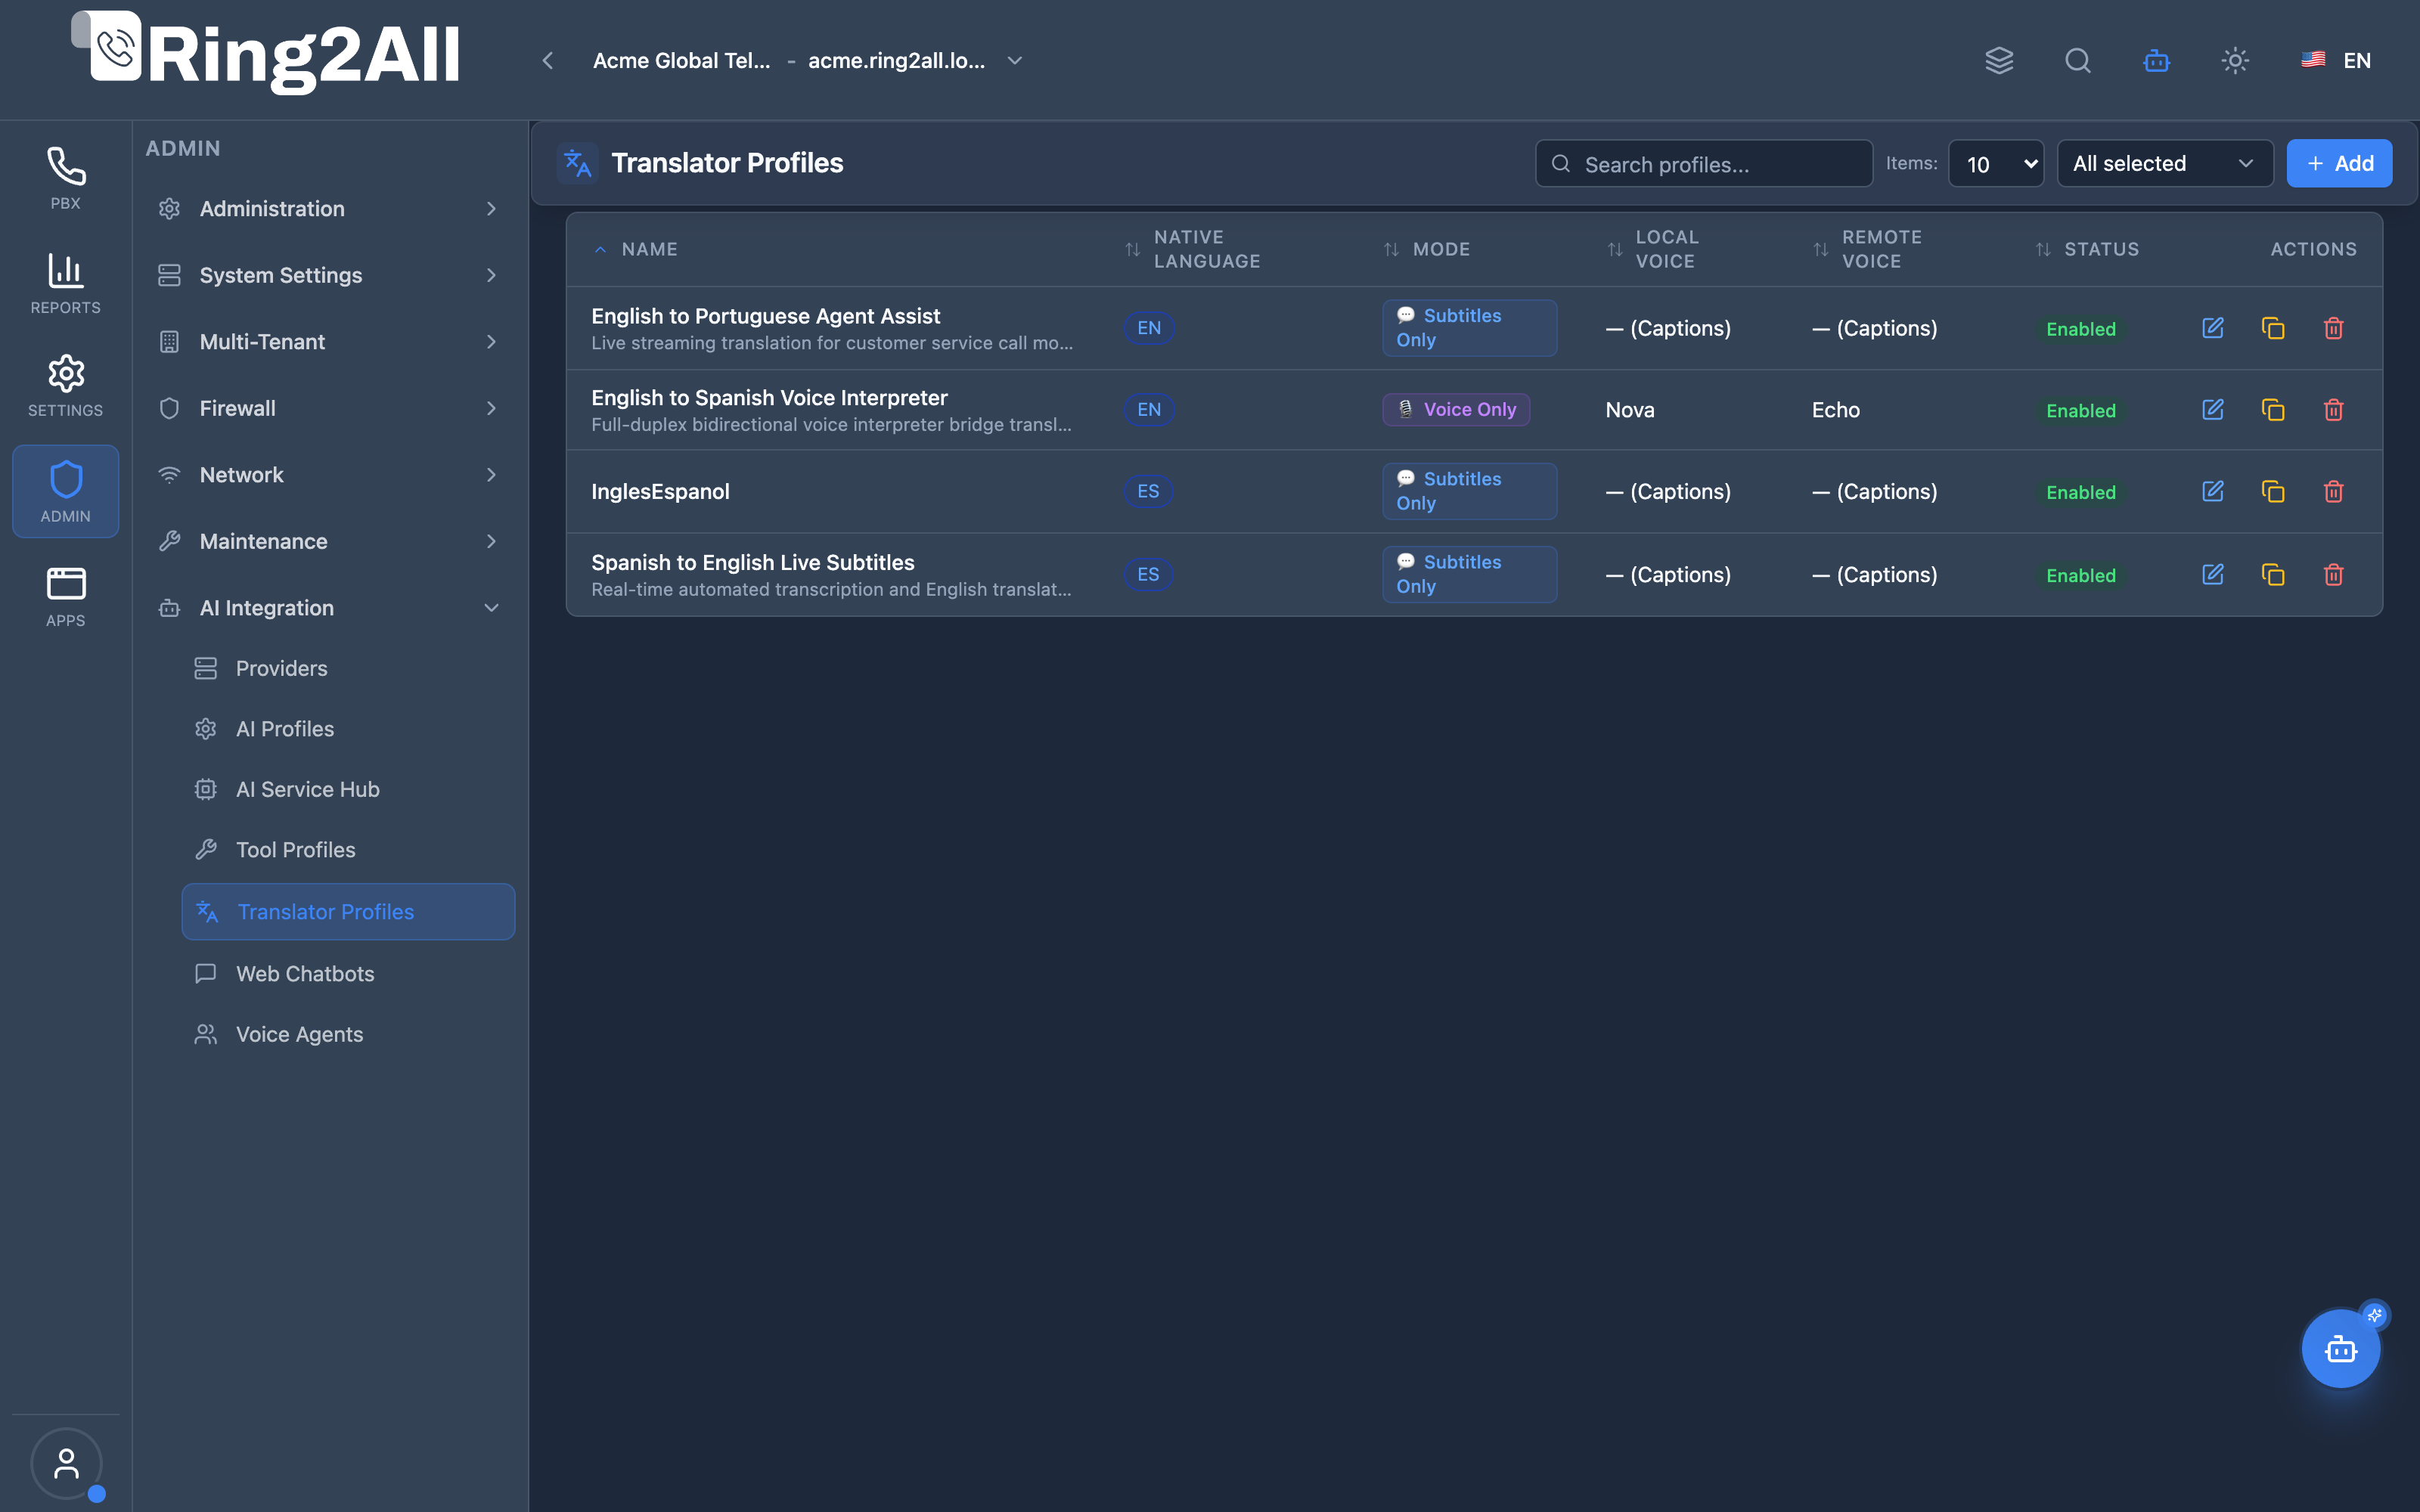Sort table by Status column
This screenshot has width=2420, height=1512.
point(2088,249)
